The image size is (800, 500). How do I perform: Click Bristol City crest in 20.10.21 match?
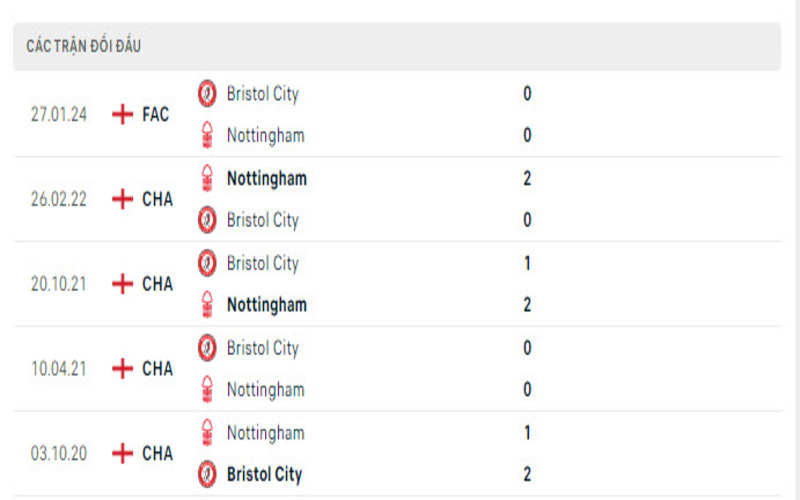pos(207,264)
